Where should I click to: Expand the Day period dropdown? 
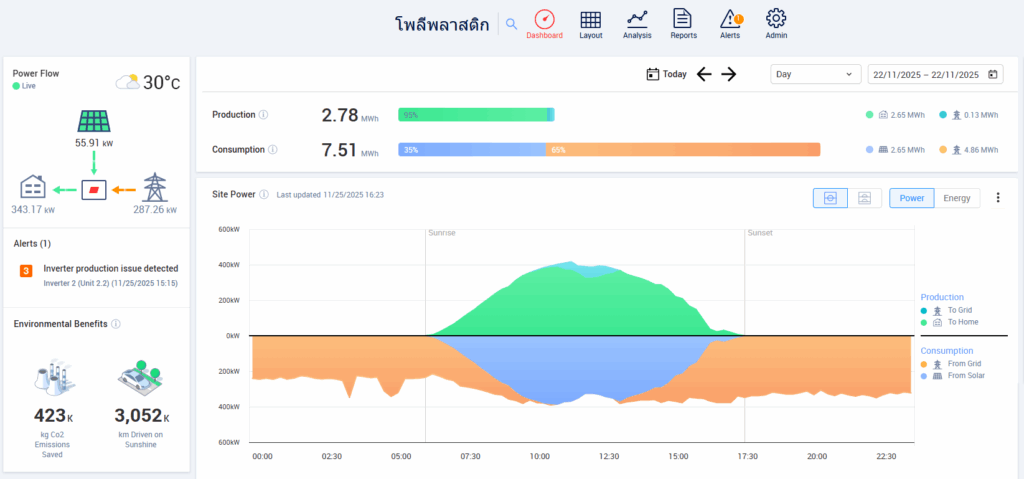(815, 74)
